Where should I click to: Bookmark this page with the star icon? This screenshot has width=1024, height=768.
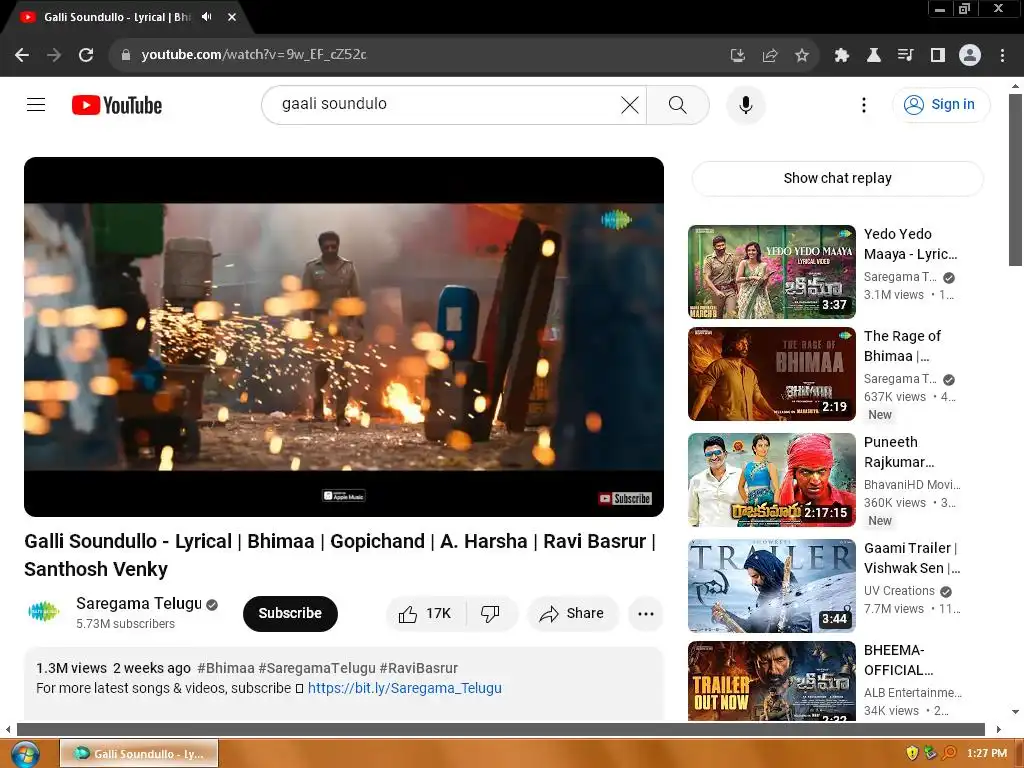(802, 56)
